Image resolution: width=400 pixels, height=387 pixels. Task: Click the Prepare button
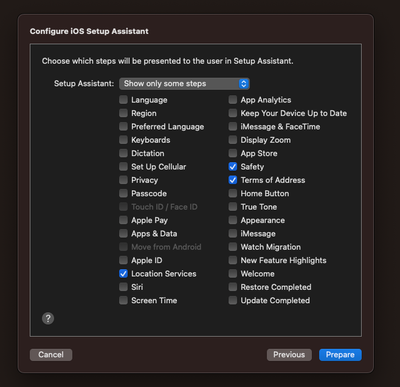click(340, 355)
